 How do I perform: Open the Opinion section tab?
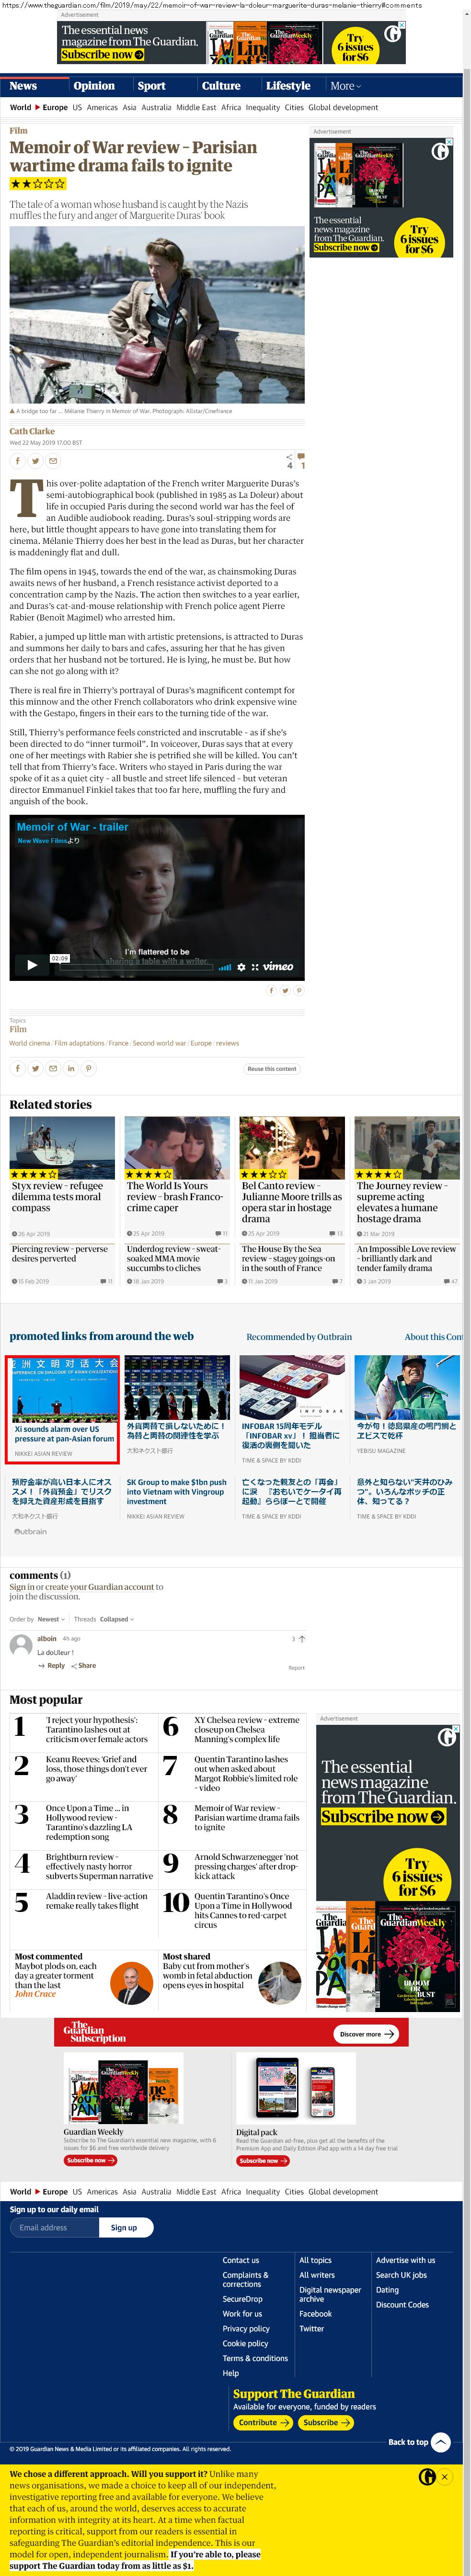(94, 86)
